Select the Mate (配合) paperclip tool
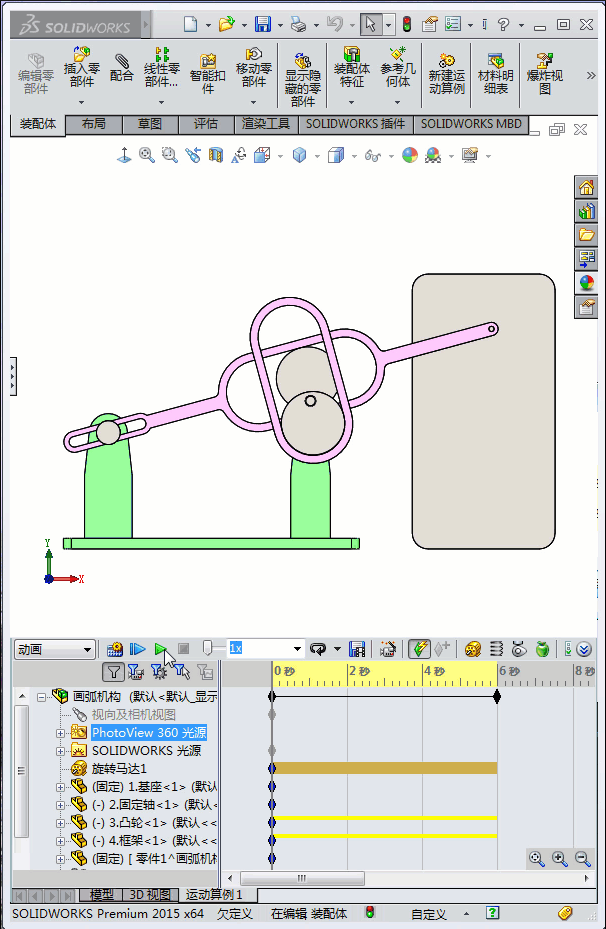 tap(121, 67)
